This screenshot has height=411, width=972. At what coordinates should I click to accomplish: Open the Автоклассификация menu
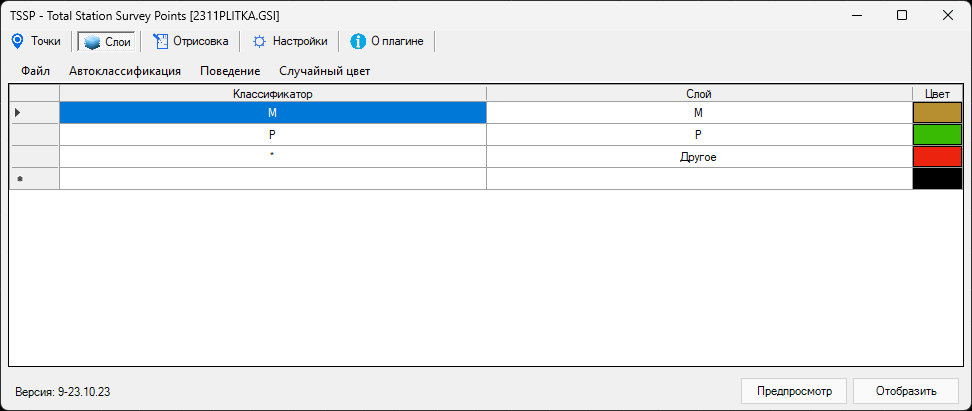tap(124, 71)
